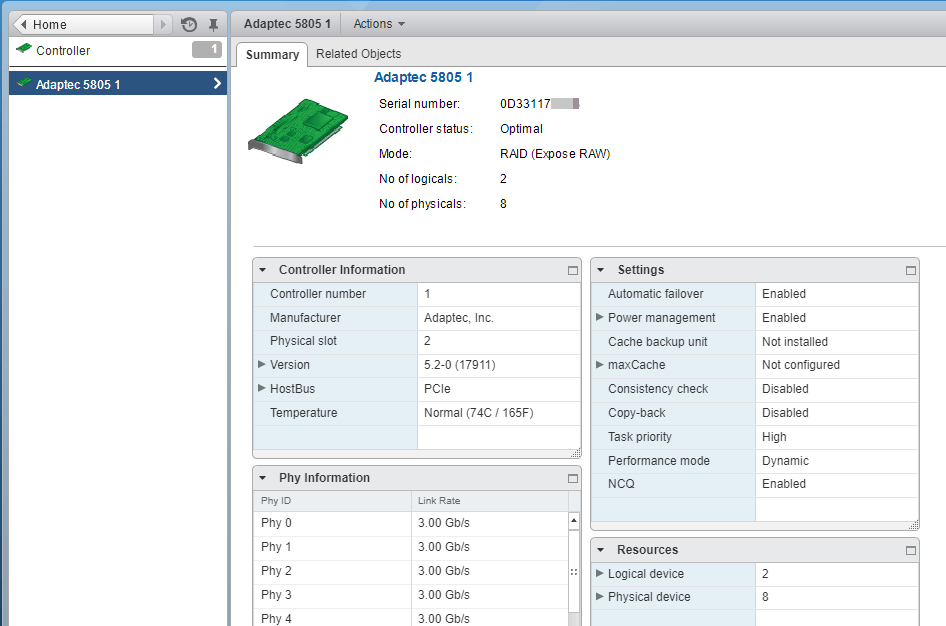Maximize the Controller Information panel
The height and width of the screenshot is (626, 946).
click(572, 270)
